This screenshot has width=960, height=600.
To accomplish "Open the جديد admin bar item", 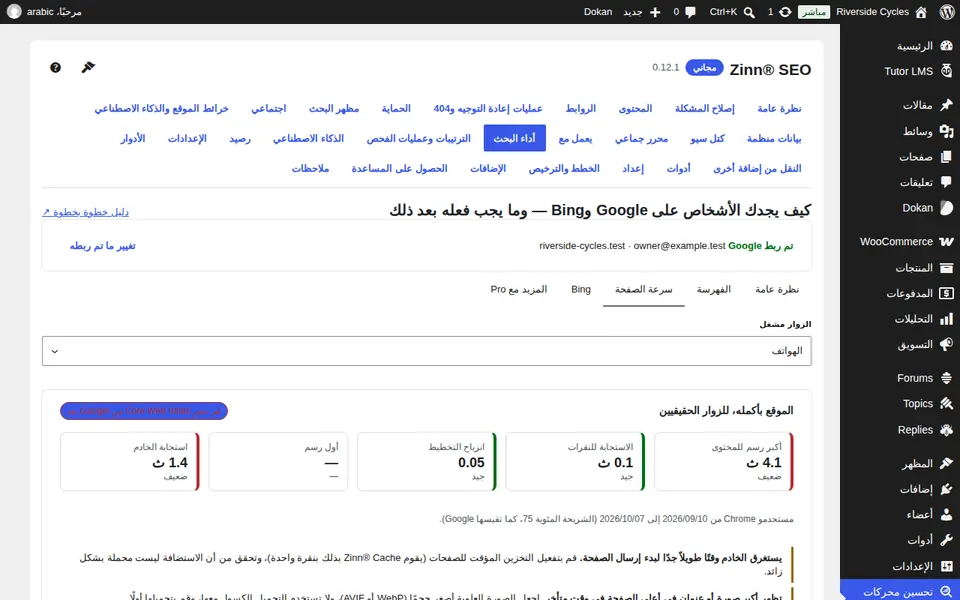I will coord(642,12).
